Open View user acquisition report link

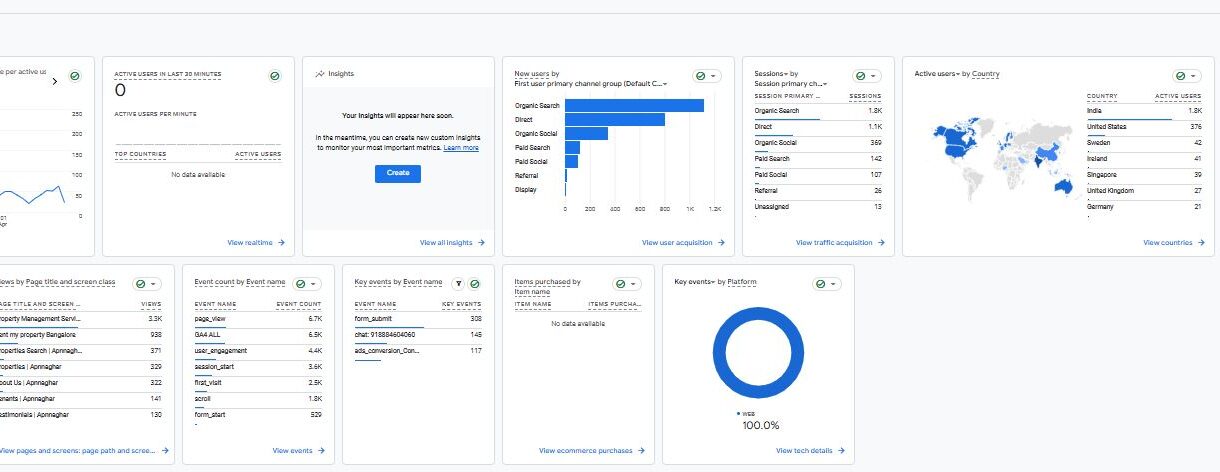point(682,243)
